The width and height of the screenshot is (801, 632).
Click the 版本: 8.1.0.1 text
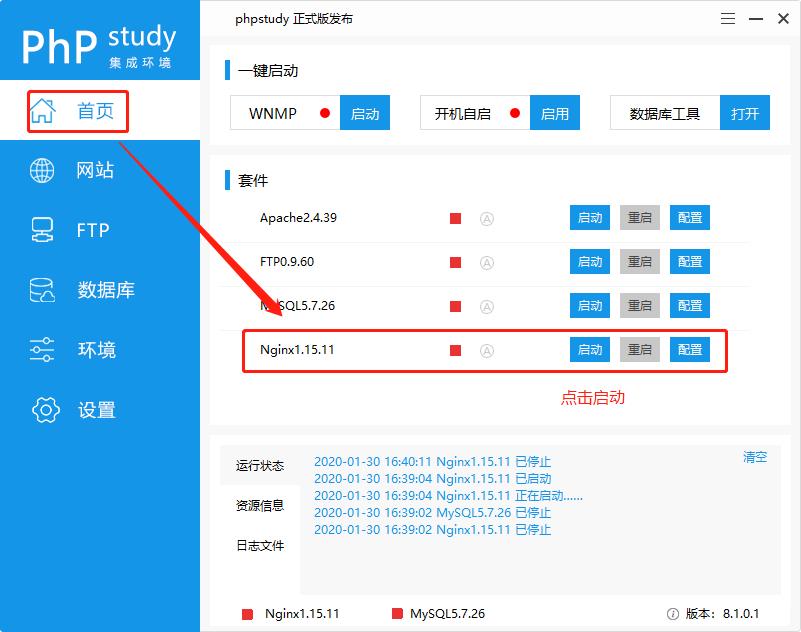coord(722,614)
